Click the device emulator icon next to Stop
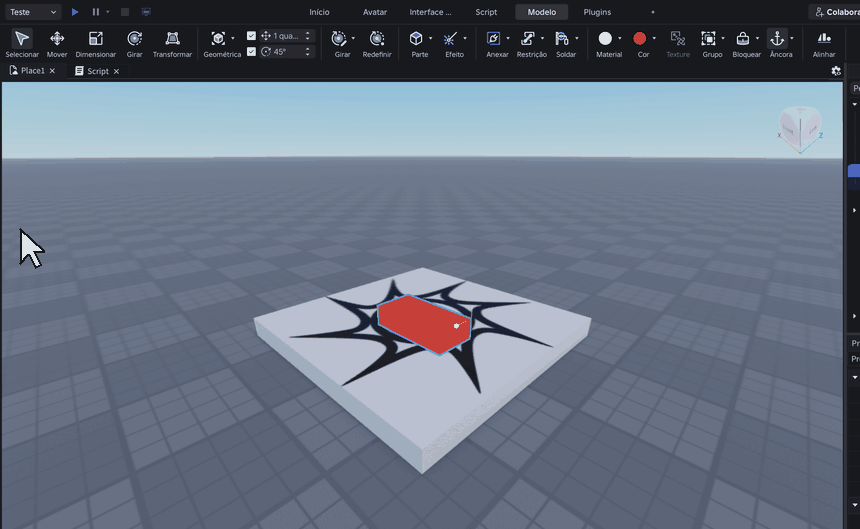Viewport: 860px width, 529px height. (x=146, y=12)
